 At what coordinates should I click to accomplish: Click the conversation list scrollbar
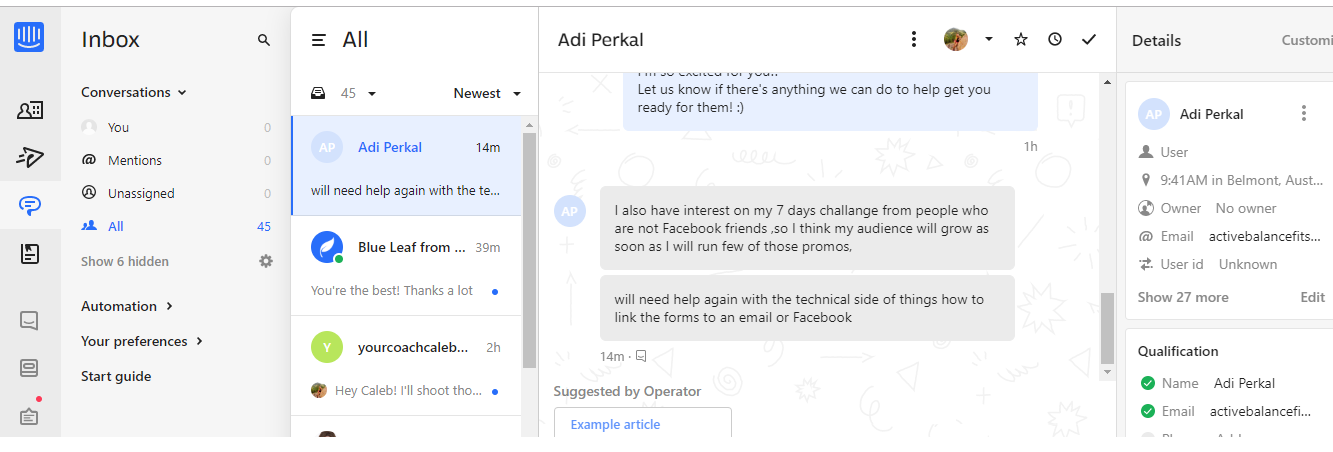(x=529, y=250)
